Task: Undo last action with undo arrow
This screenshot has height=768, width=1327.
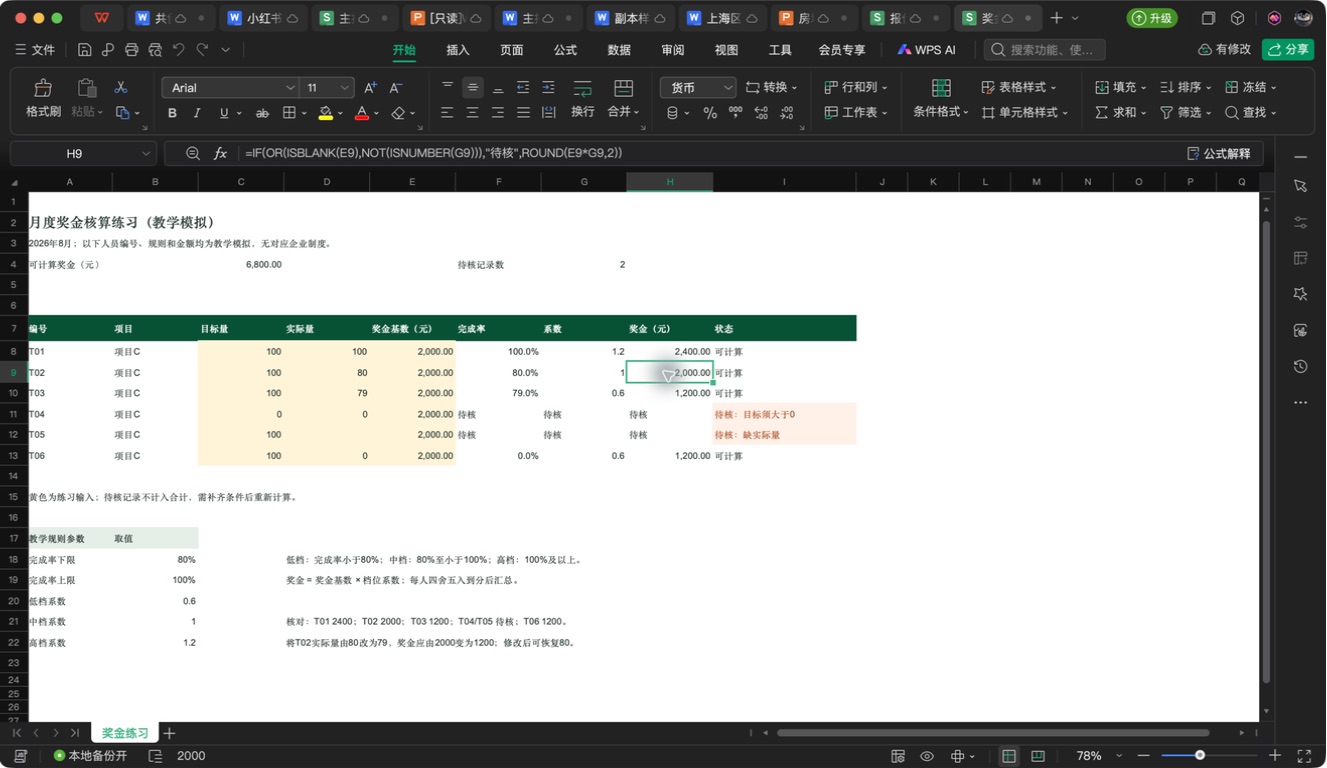Action: click(x=178, y=50)
